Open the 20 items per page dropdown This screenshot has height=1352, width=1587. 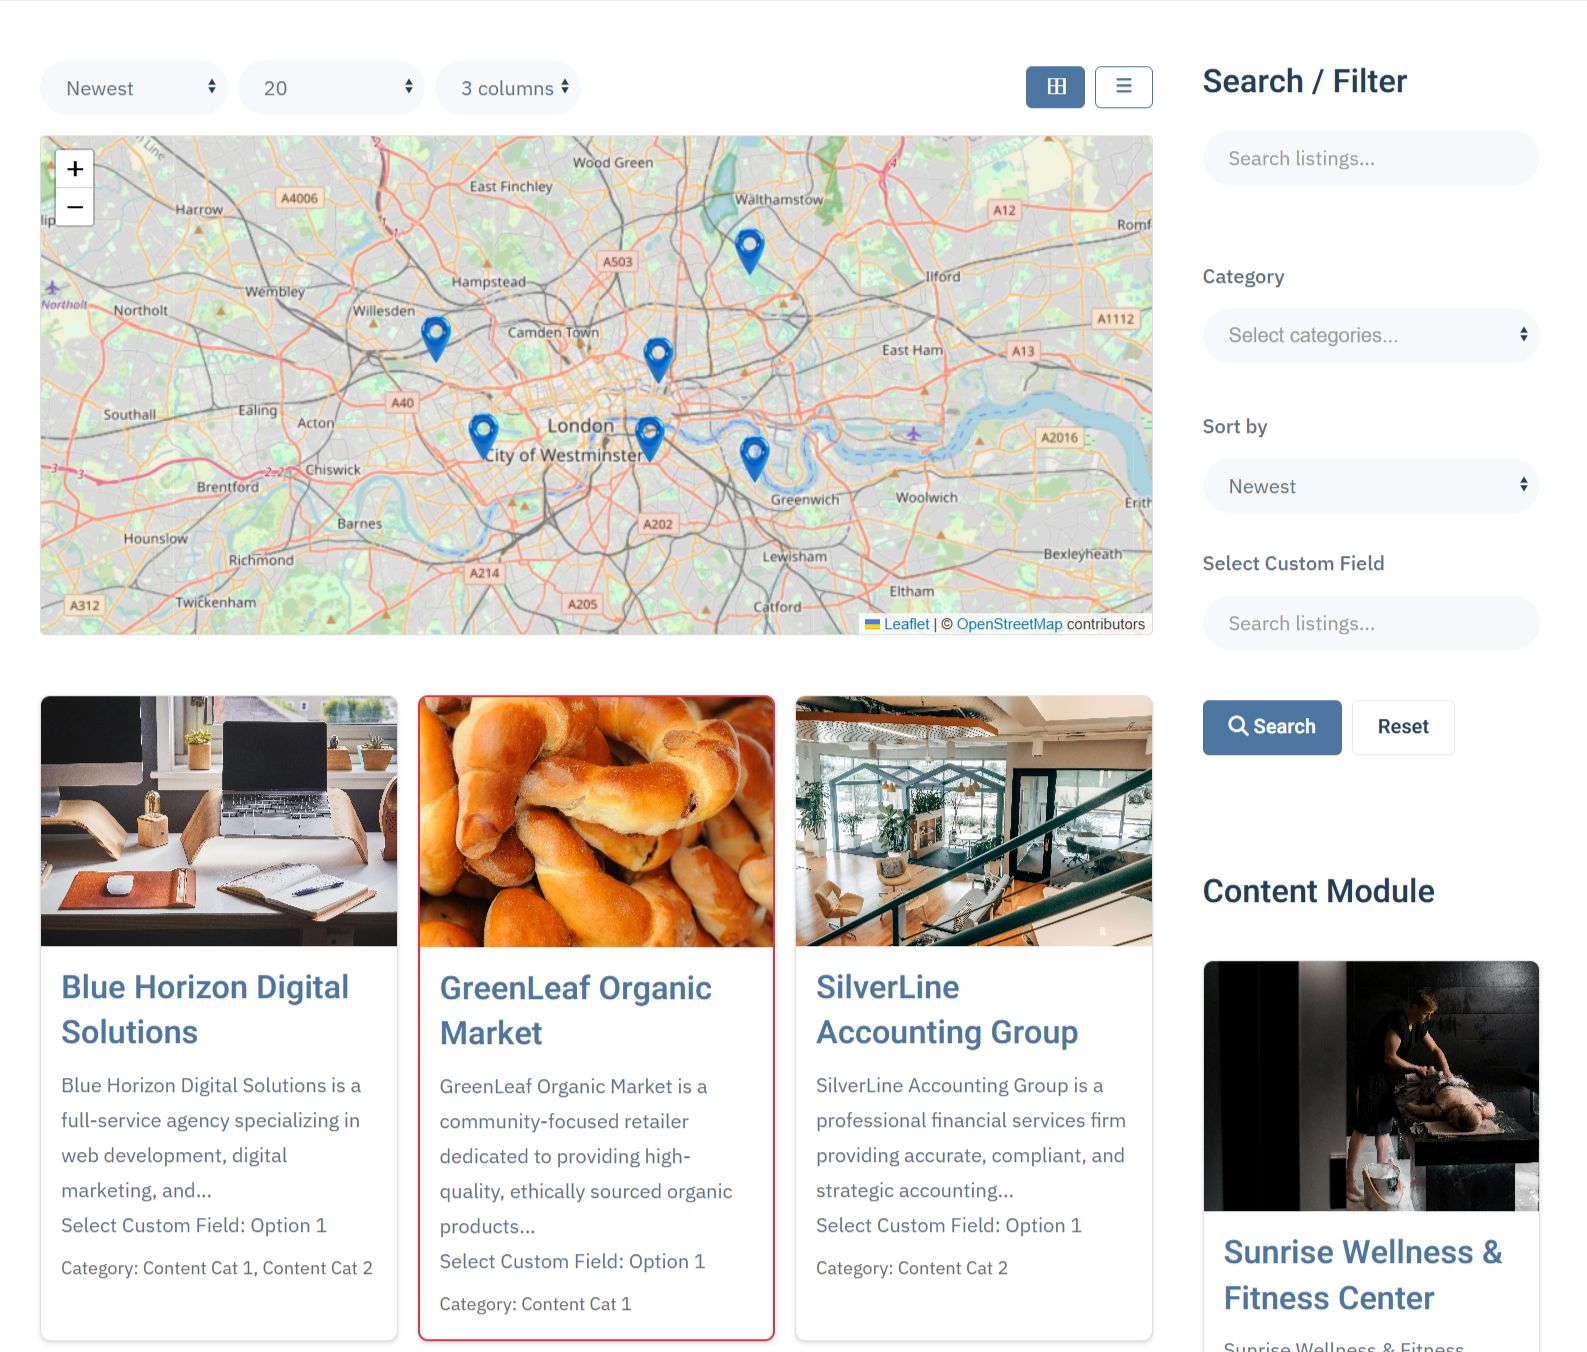(x=331, y=88)
